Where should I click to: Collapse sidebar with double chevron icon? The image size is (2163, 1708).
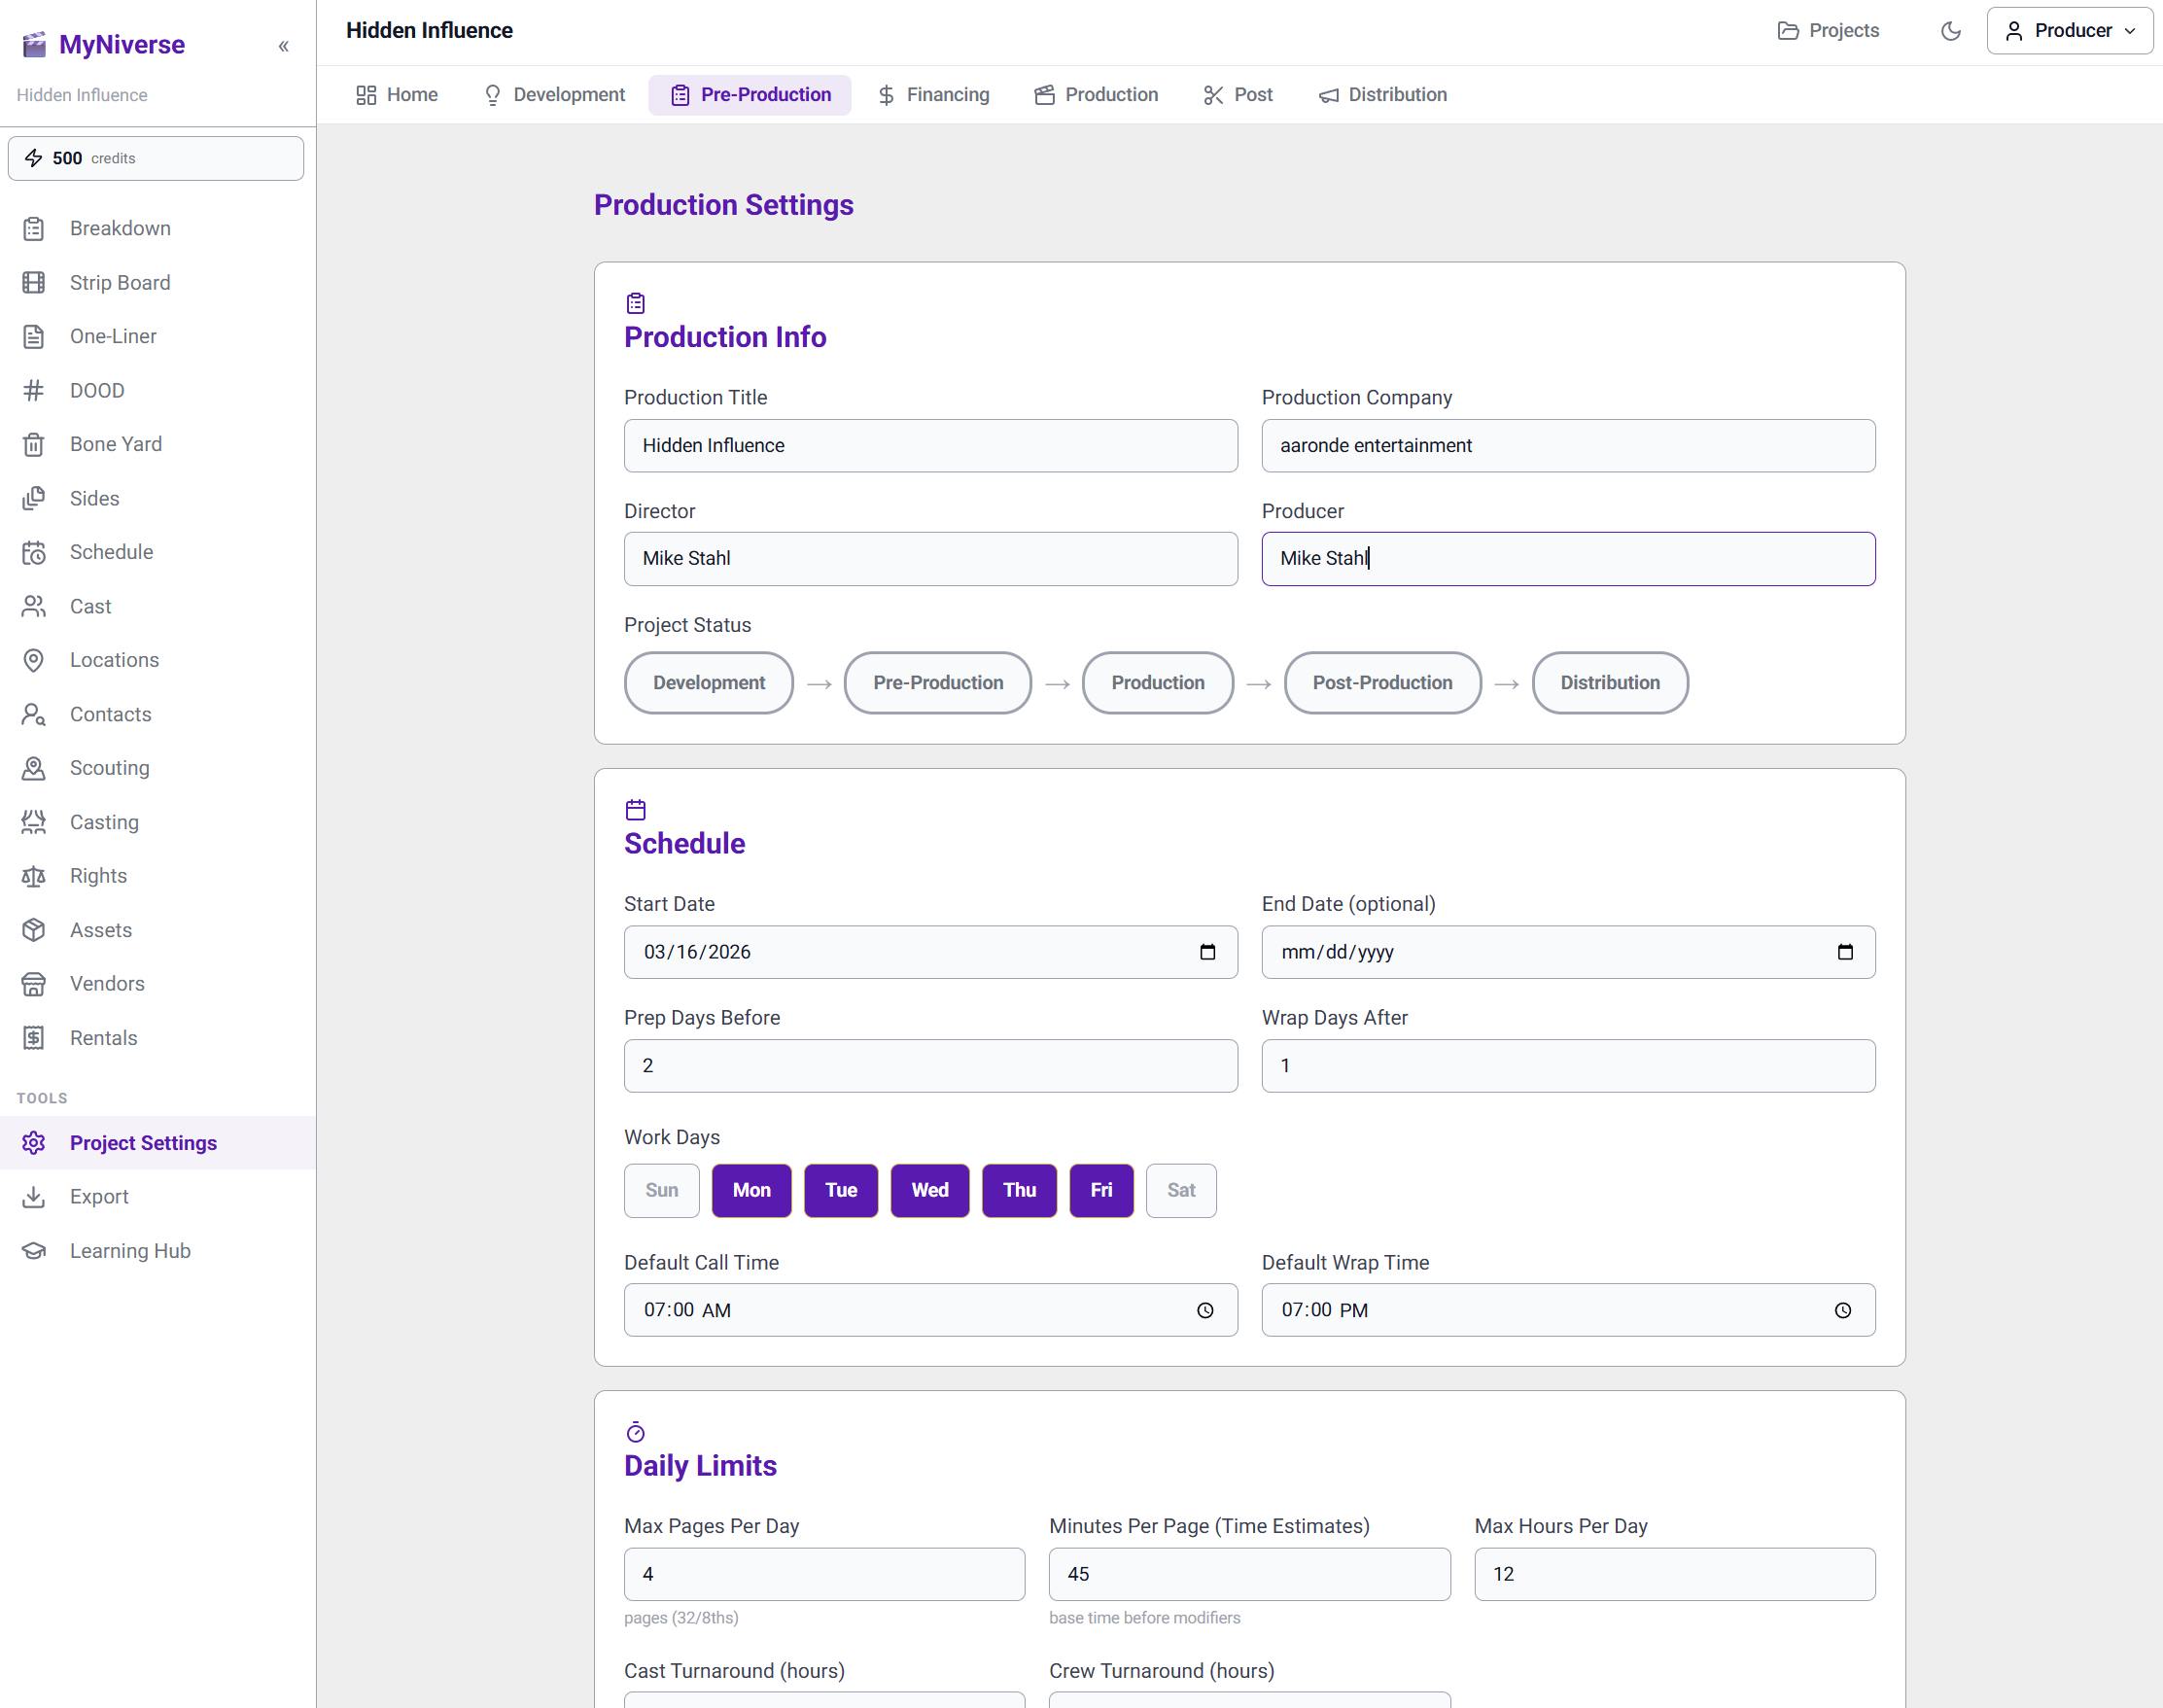point(283,46)
